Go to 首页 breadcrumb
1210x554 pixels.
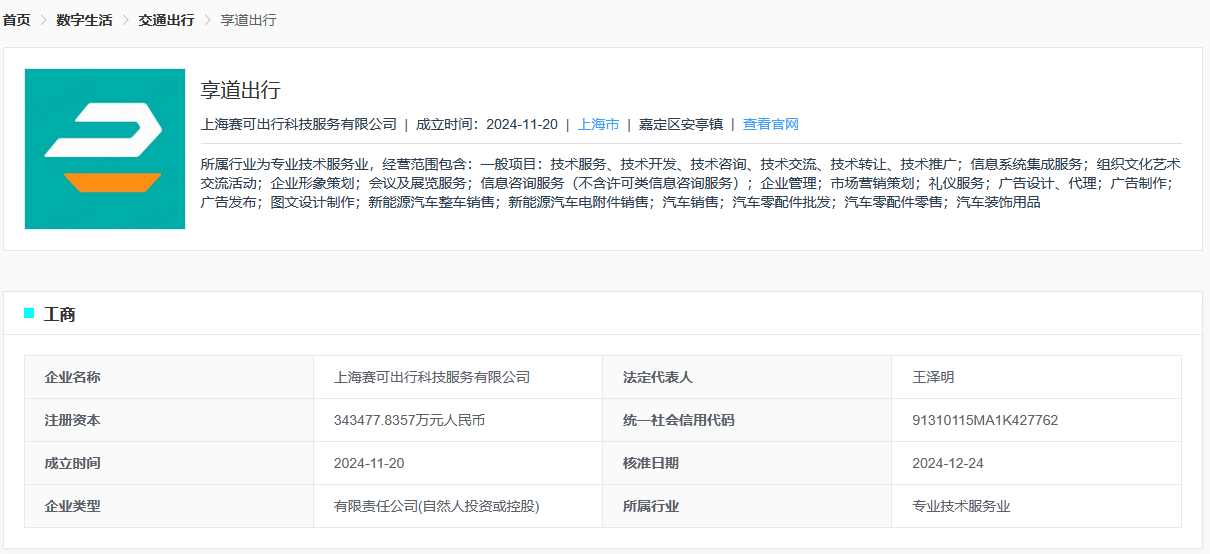coord(16,20)
